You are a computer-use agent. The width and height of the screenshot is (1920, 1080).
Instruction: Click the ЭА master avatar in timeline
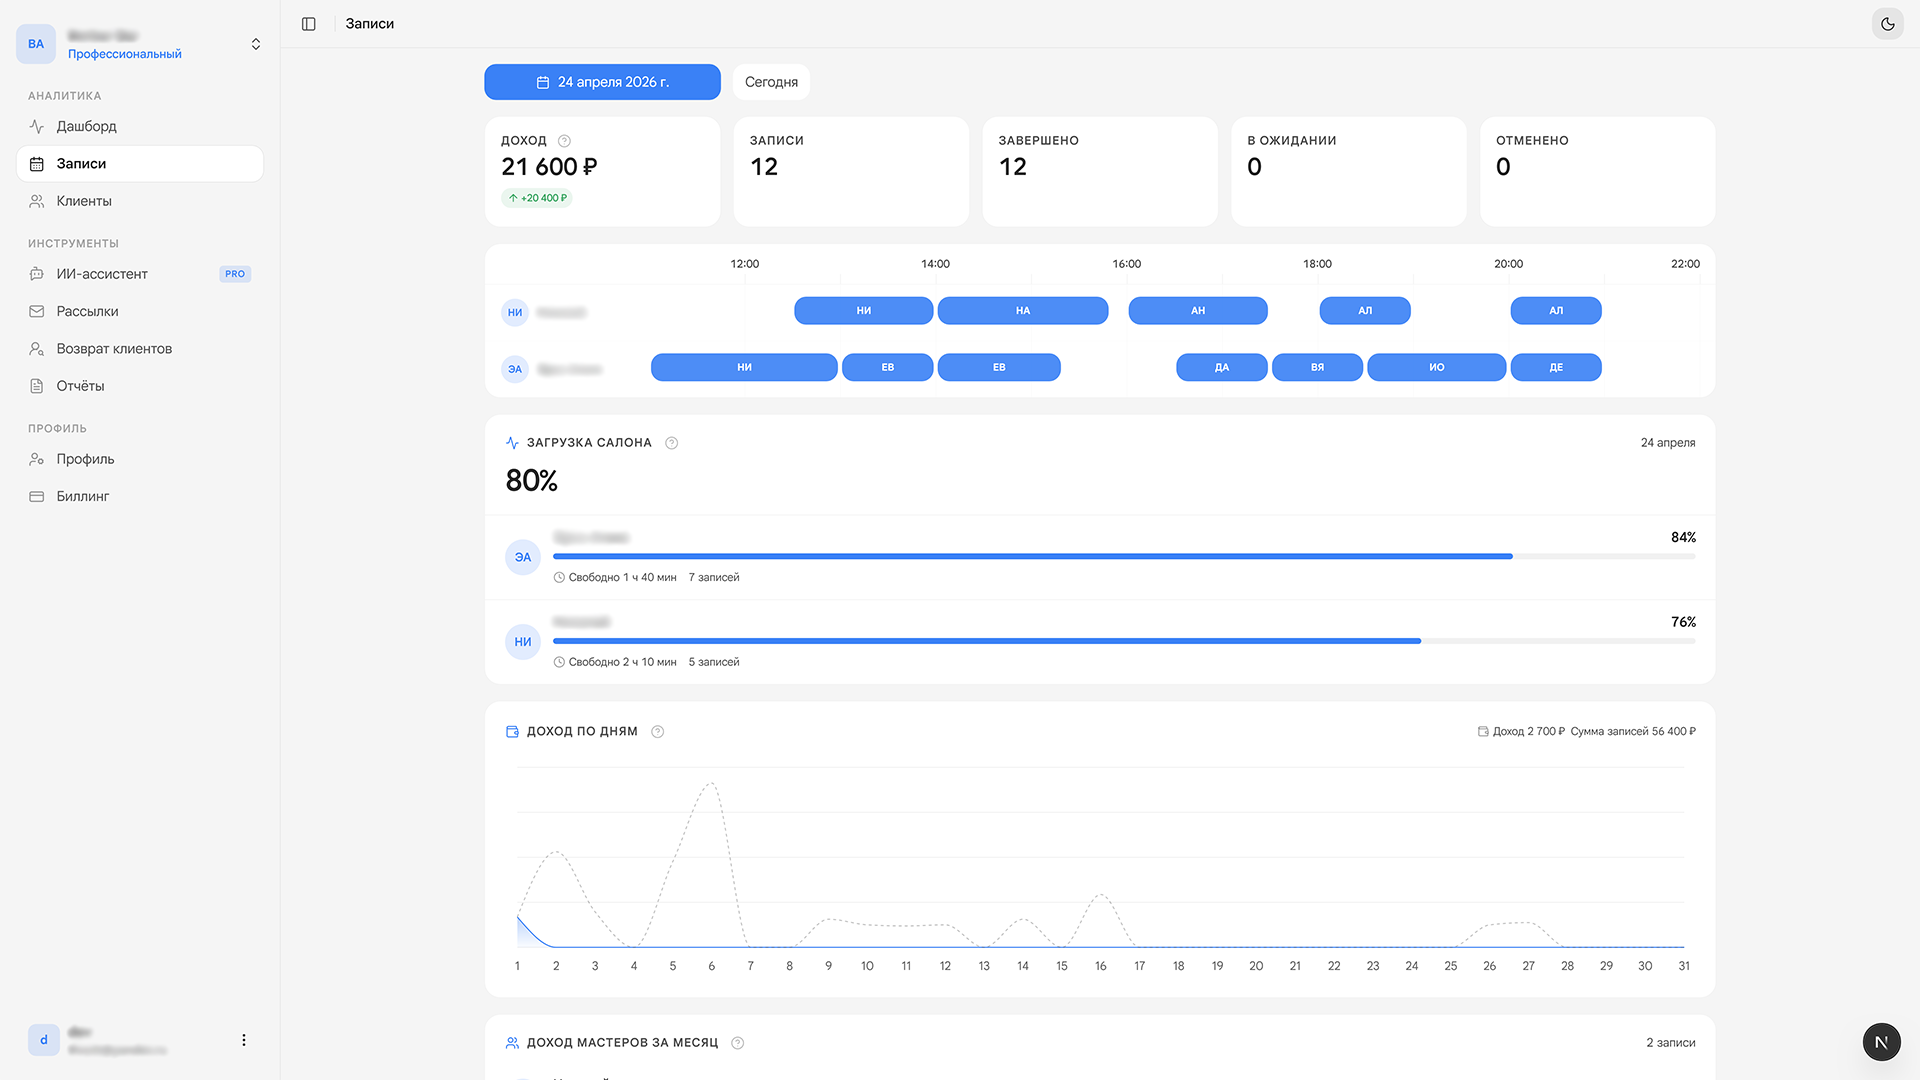515,369
